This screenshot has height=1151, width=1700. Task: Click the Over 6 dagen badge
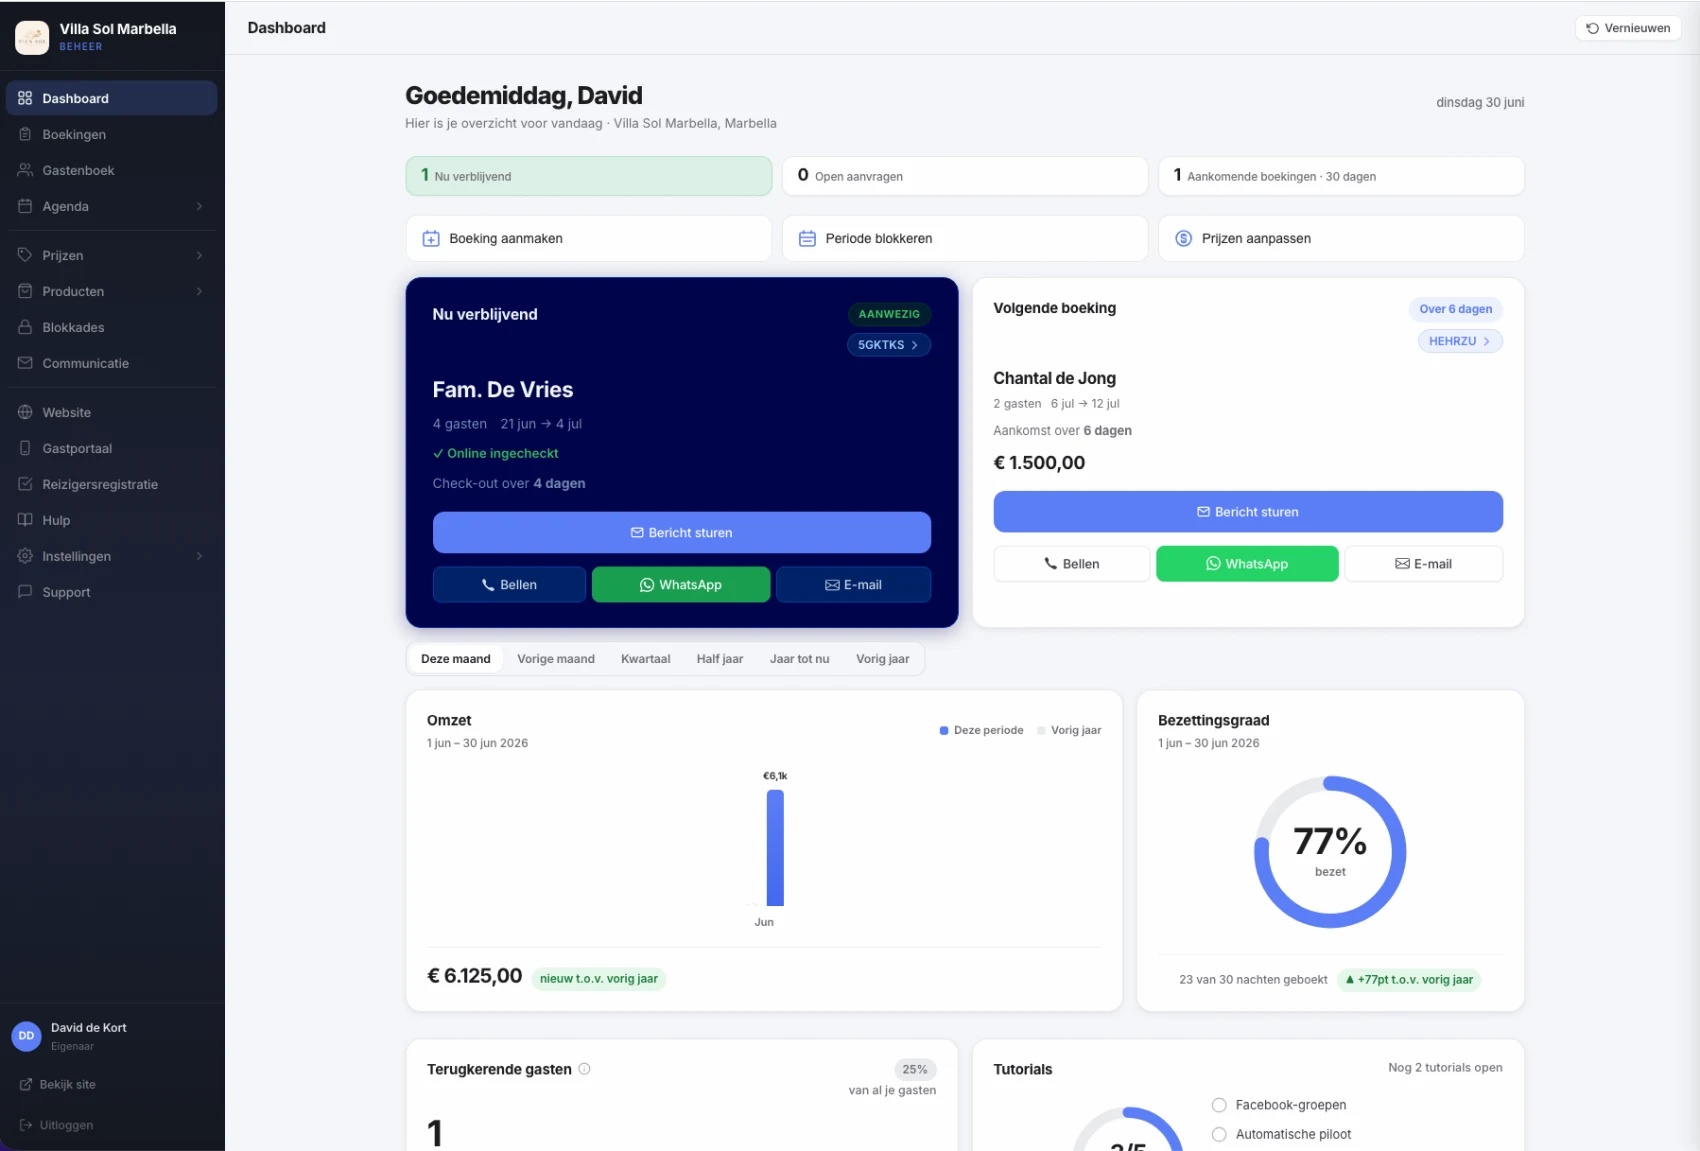click(x=1456, y=309)
